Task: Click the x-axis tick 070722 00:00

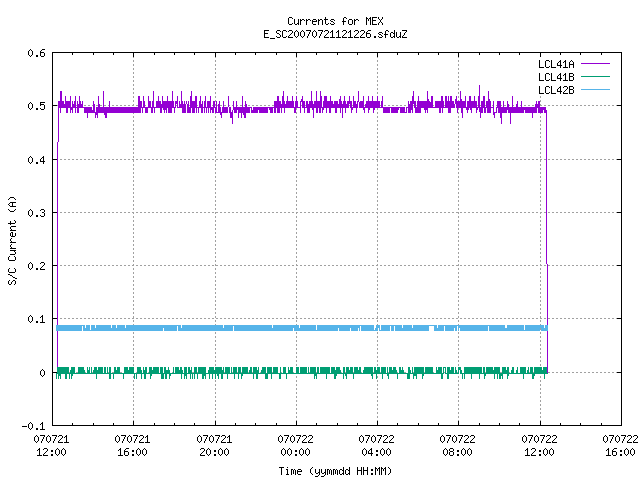Action: (296, 445)
